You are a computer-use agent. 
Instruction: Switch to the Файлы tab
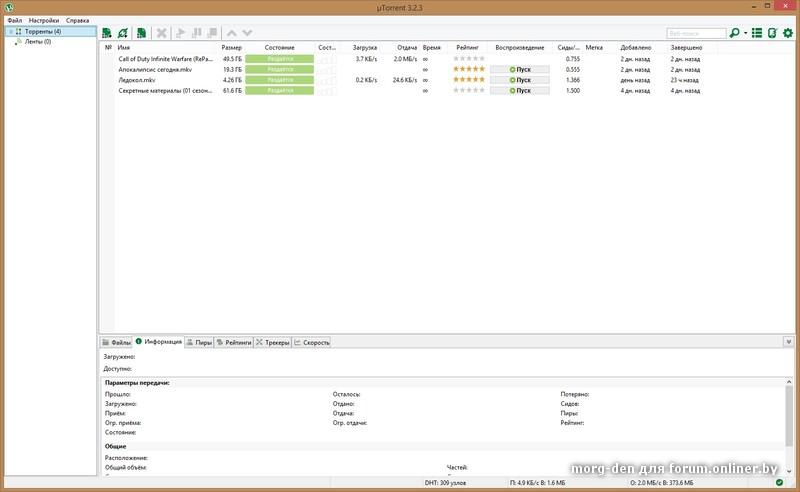(x=116, y=342)
